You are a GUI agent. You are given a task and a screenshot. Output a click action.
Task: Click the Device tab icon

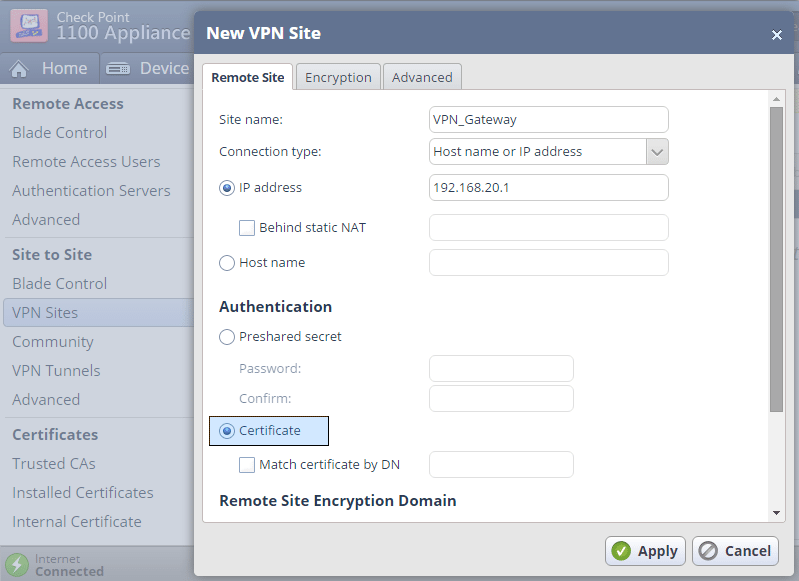(118, 69)
